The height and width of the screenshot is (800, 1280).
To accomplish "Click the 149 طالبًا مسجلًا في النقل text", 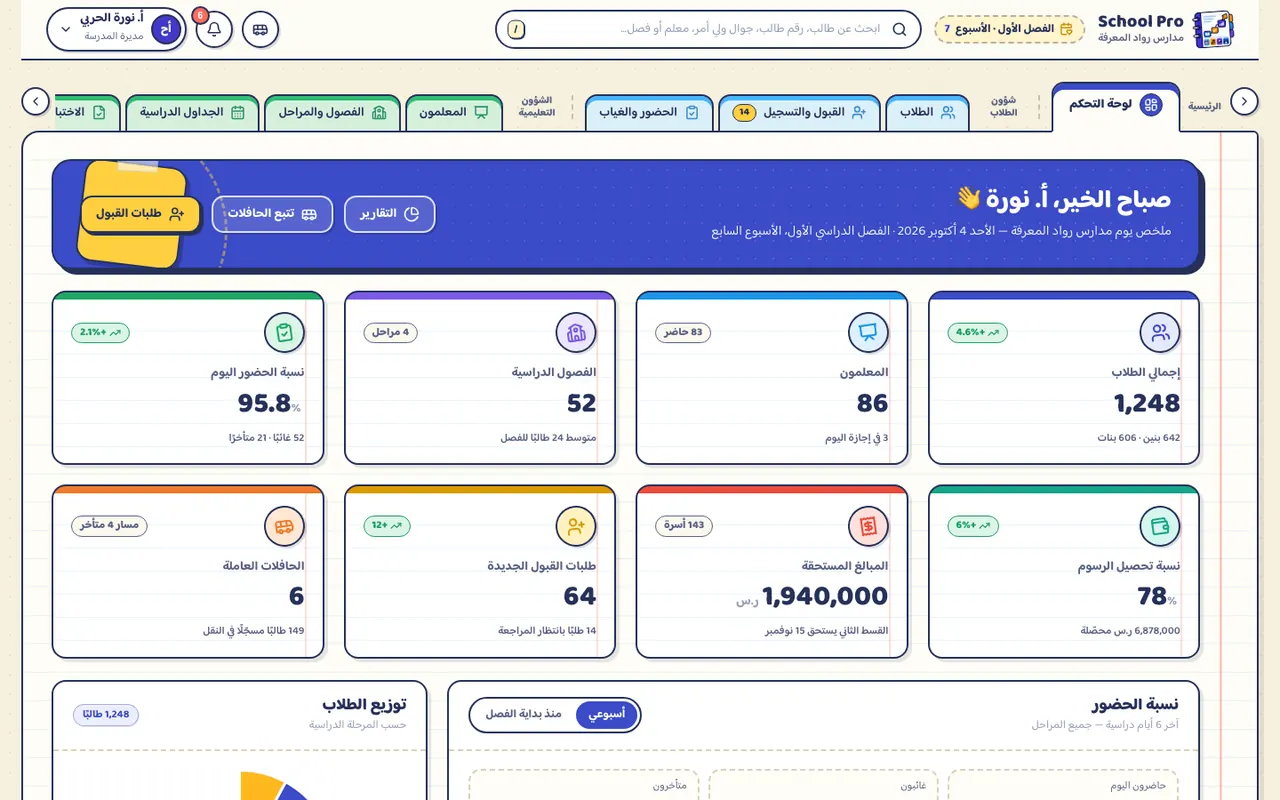I will [252, 631].
